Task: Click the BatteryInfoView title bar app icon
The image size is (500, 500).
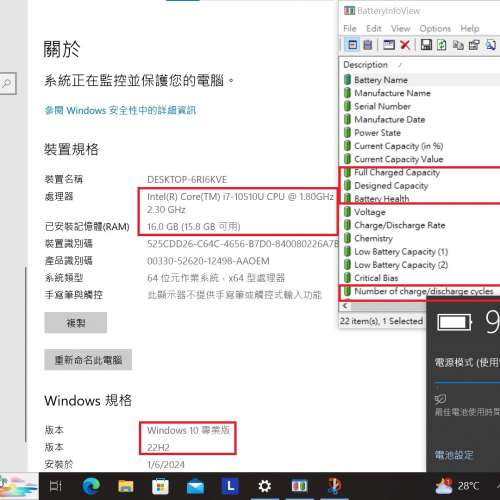Action: click(349, 11)
